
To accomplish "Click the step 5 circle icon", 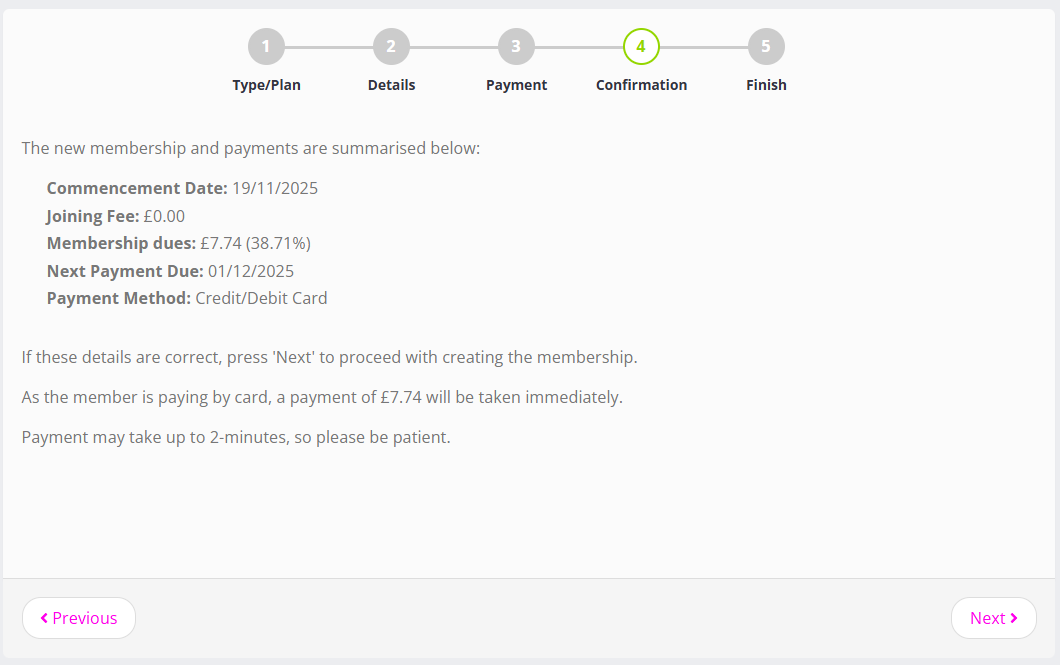I will (x=766, y=46).
